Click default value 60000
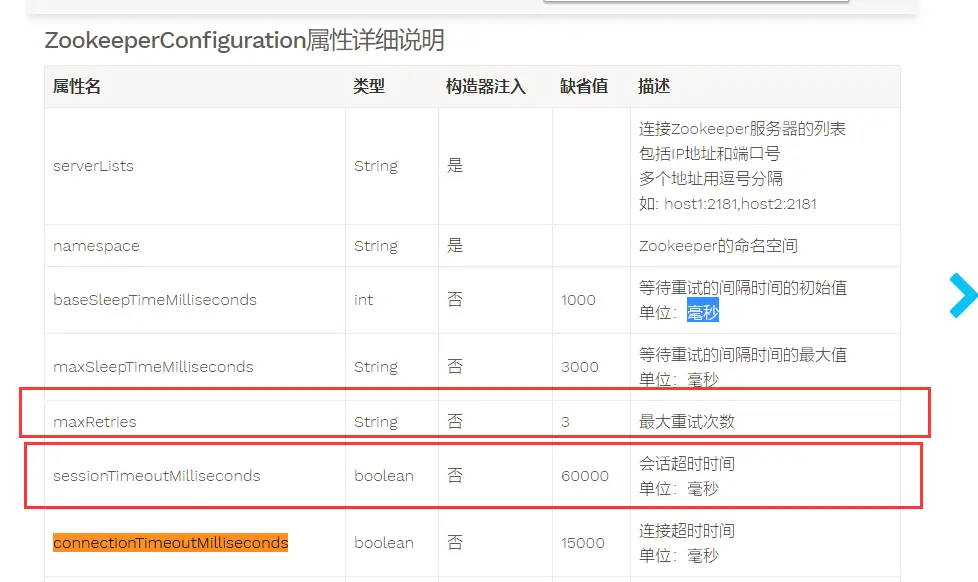The height and width of the screenshot is (582, 978). (584, 476)
